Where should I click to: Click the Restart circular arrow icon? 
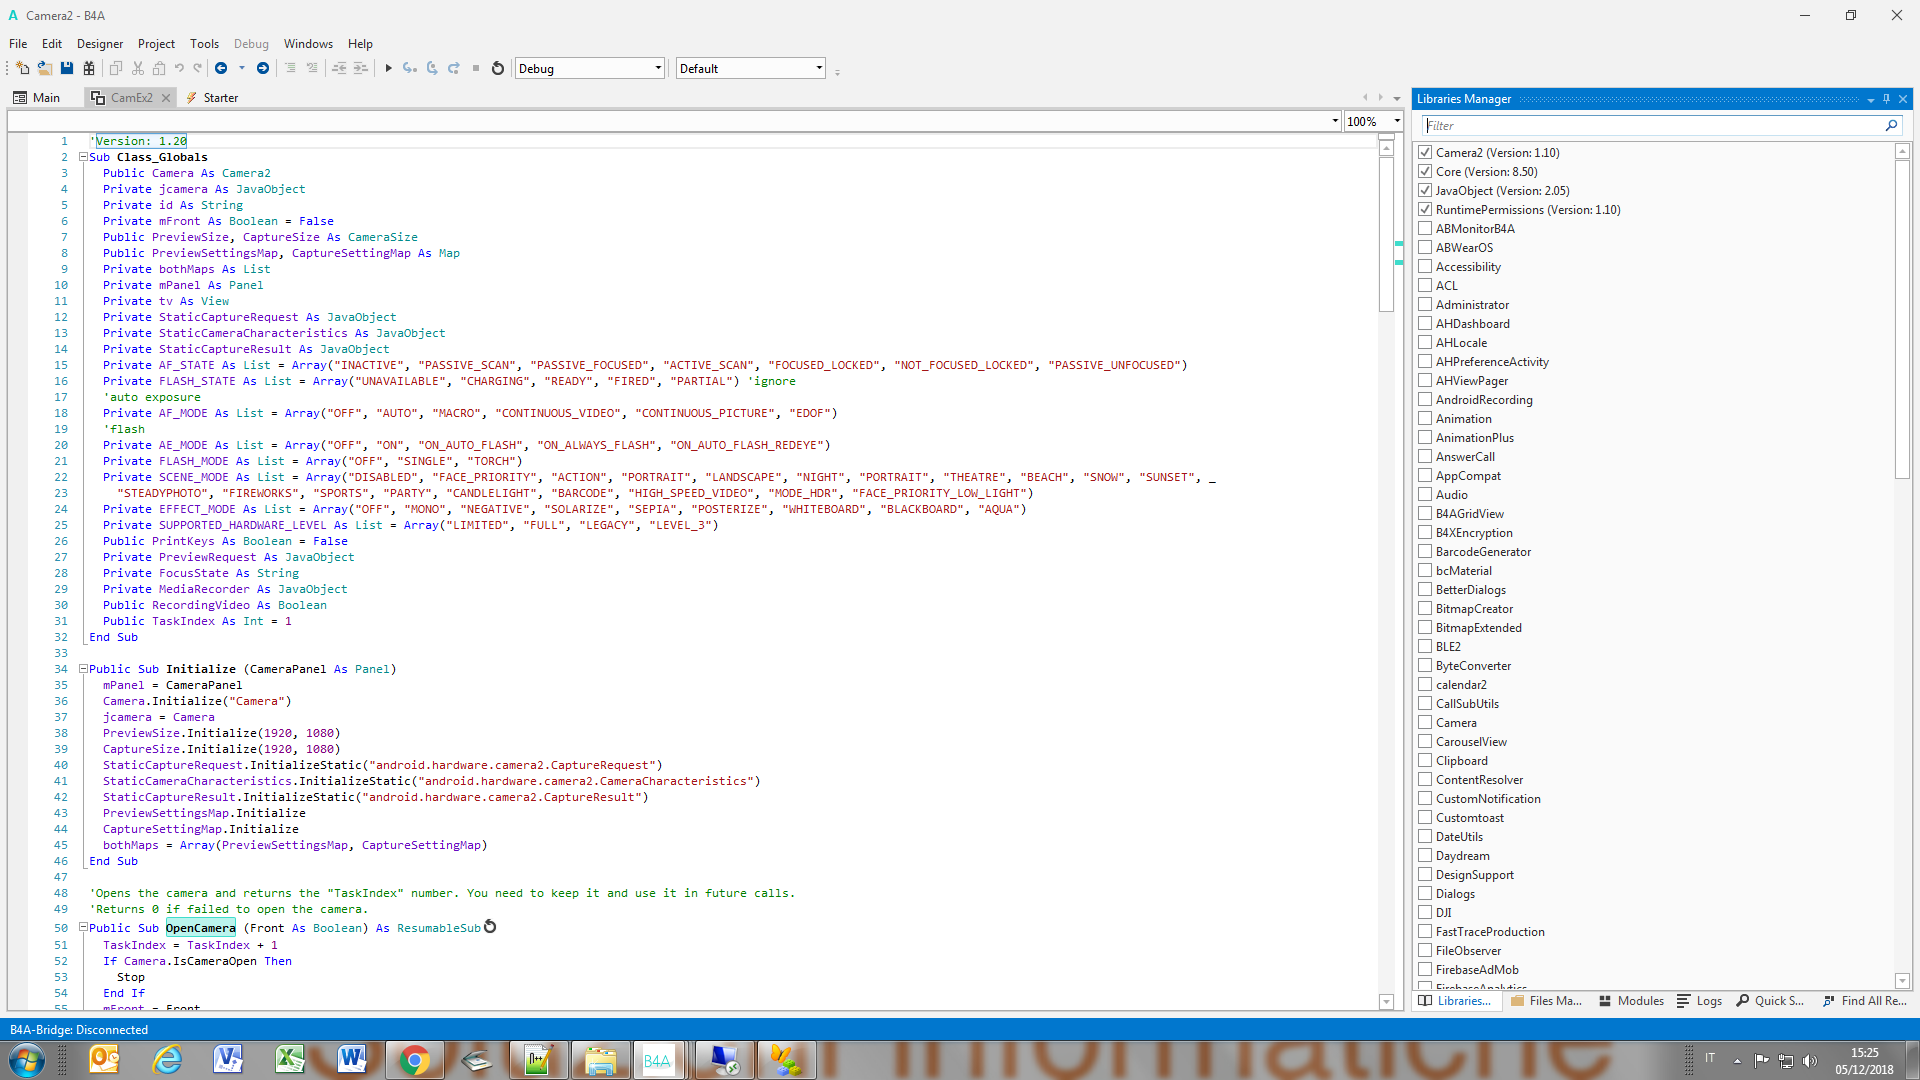coord(498,68)
